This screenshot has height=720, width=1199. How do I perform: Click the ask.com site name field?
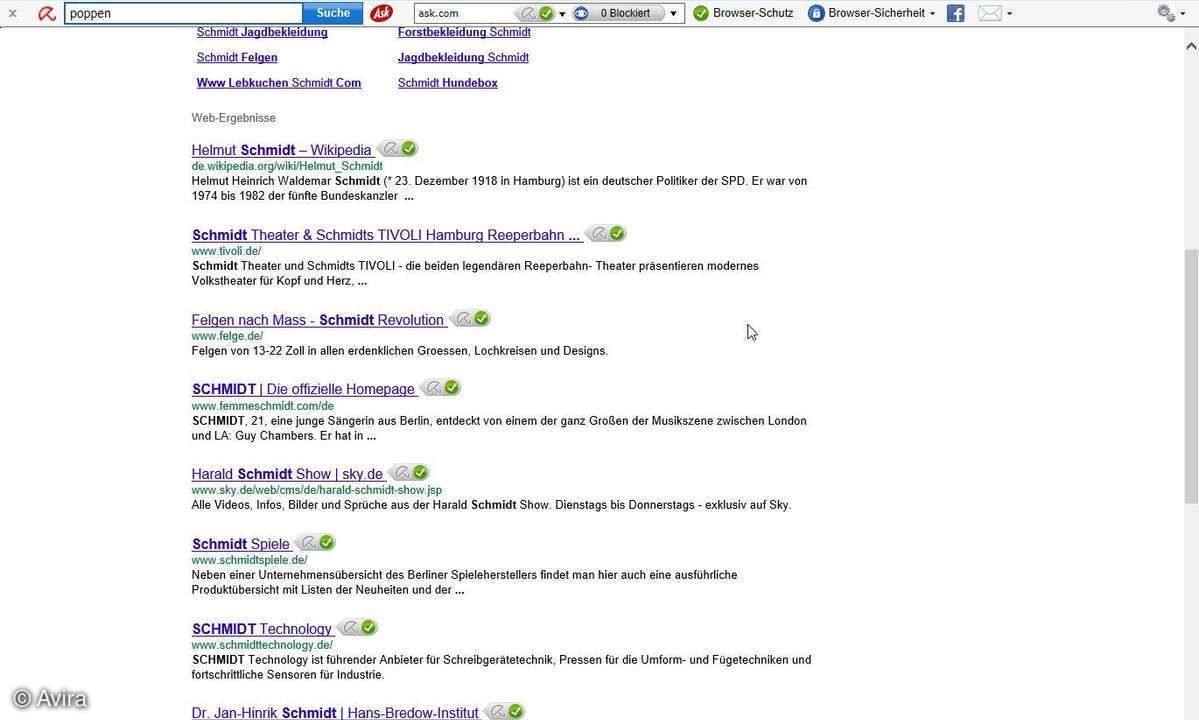465,13
